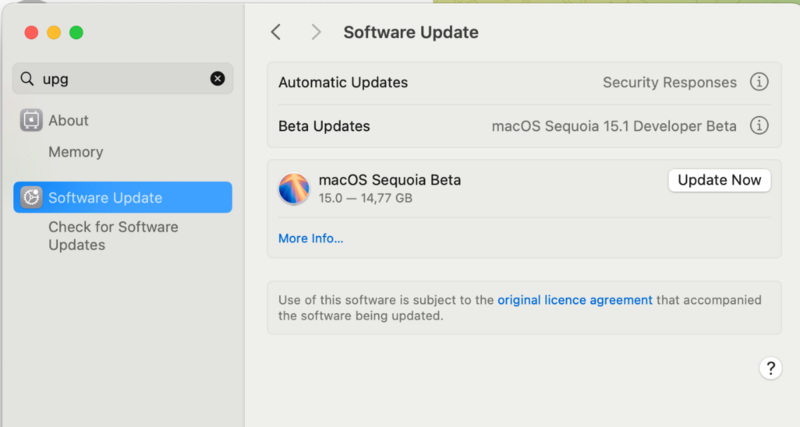Viewport: 800px width, 427px height.
Task: Open Automatic Updates info details
Action: click(759, 82)
